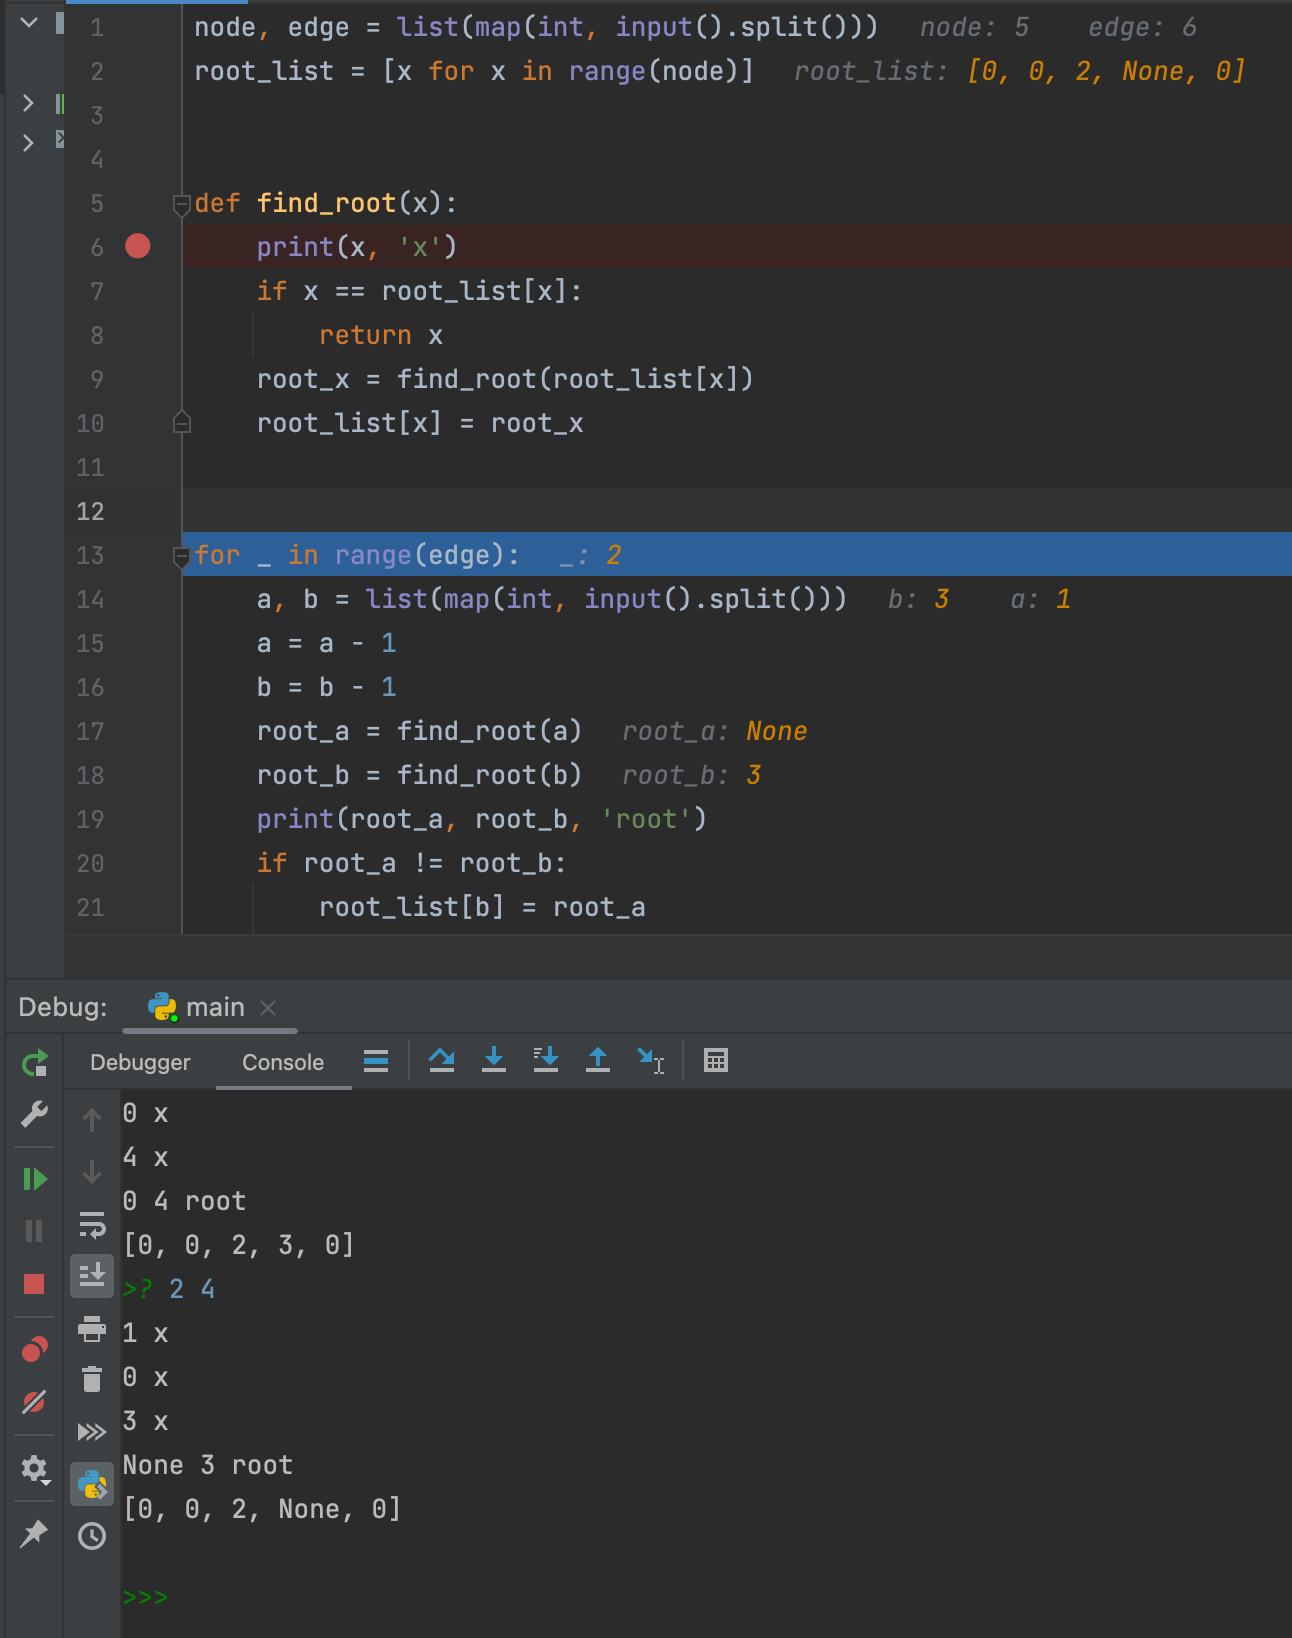
Task: Collapse the find_root function definition
Action: click(182, 205)
